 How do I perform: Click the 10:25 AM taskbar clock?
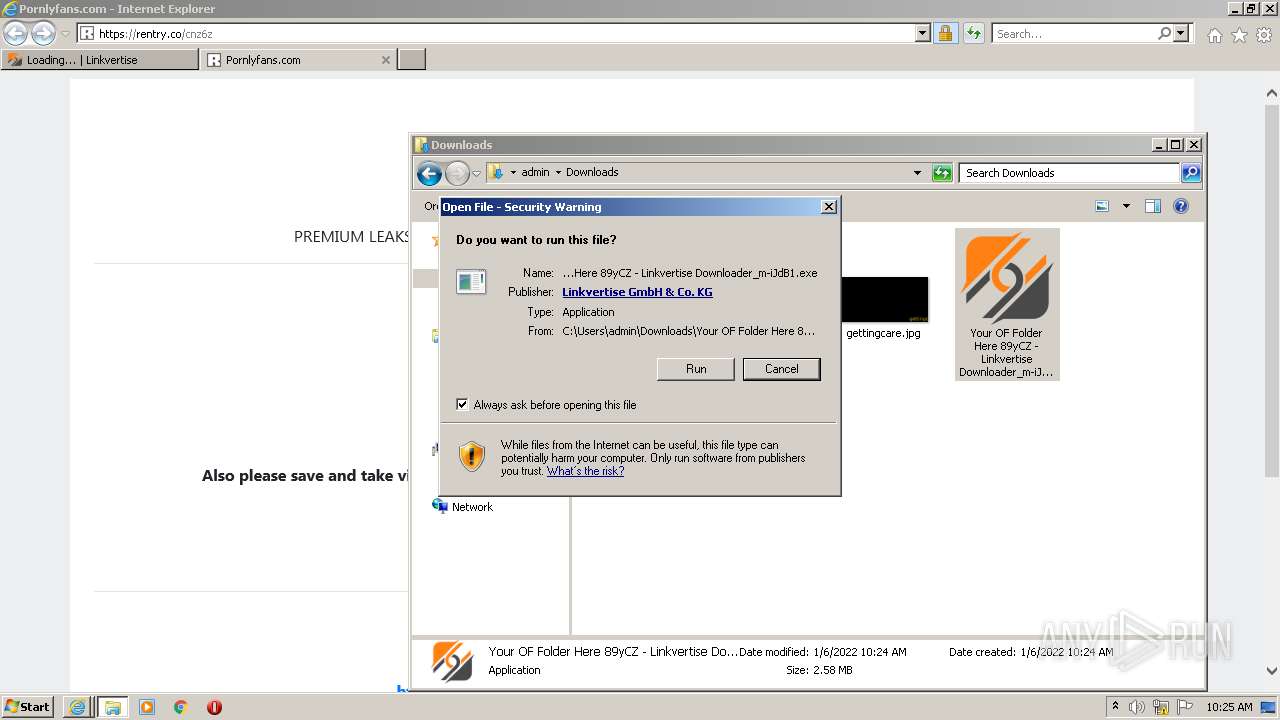click(x=1229, y=707)
